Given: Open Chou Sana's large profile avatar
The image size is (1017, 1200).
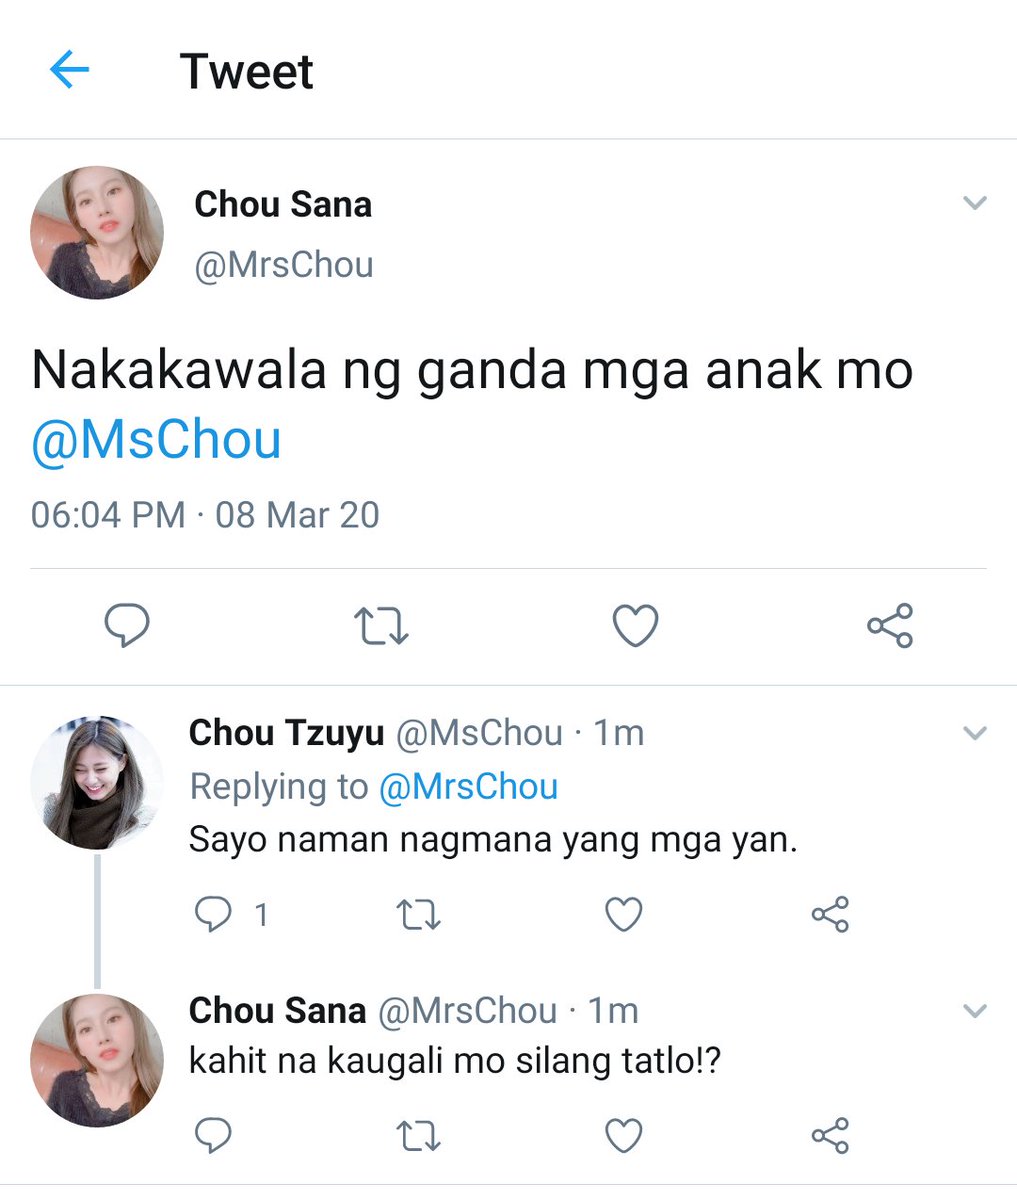Looking at the screenshot, I should point(97,233).
